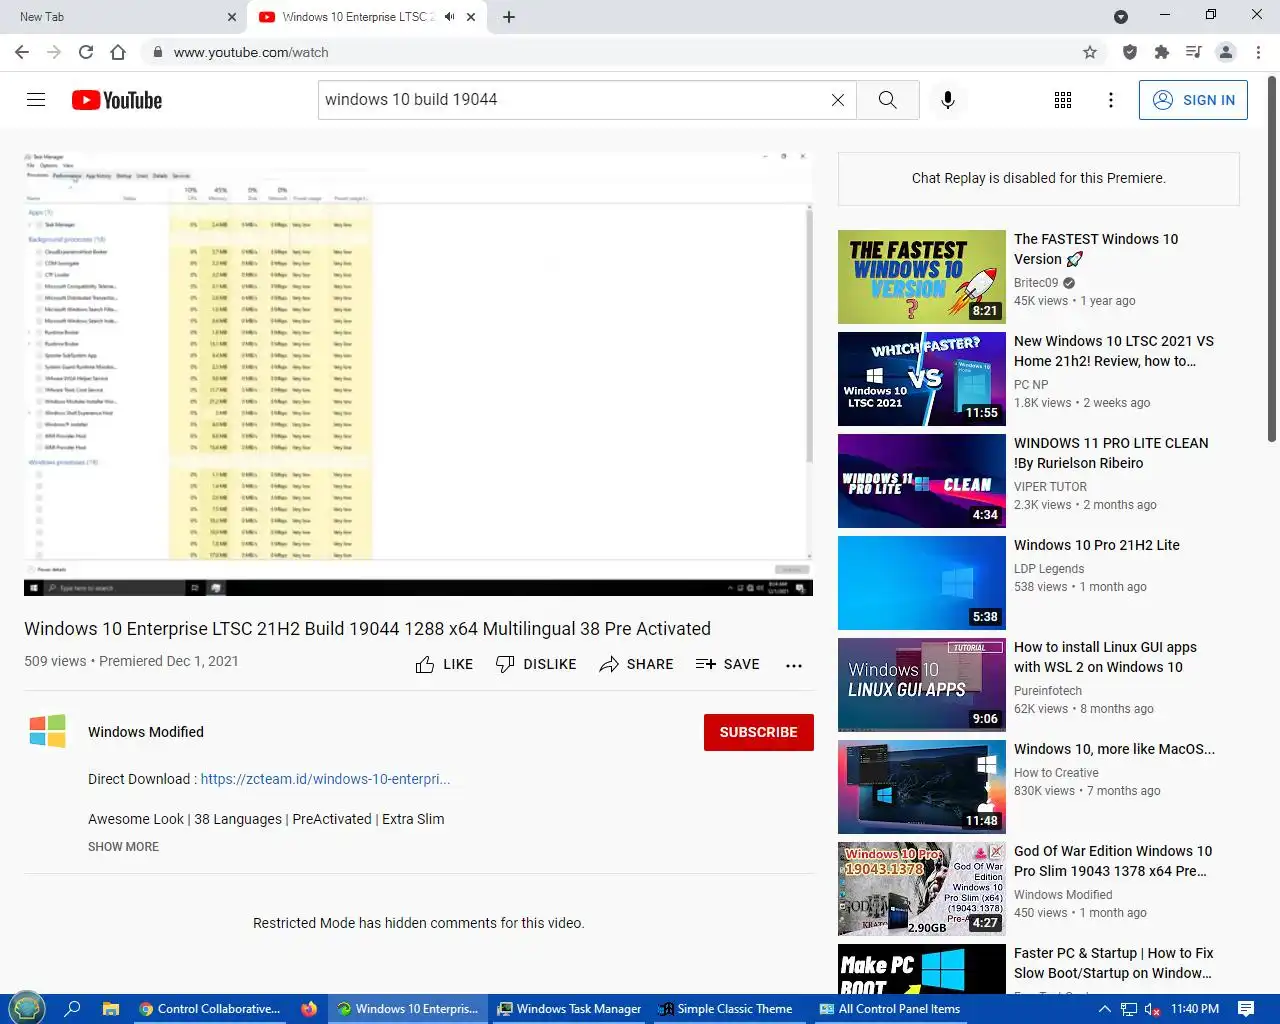
Task: Click the SIGN IN button
Action: coord(1193,100)
